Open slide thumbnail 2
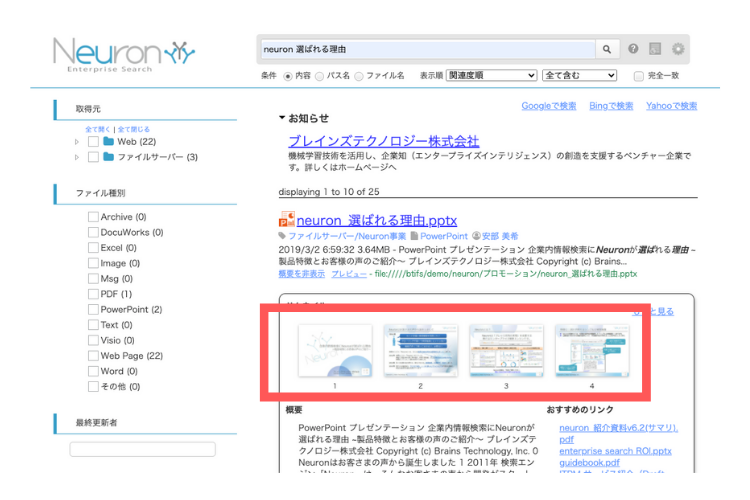The height and width of the screenshot is (500, 750). [x=420, y=351]
